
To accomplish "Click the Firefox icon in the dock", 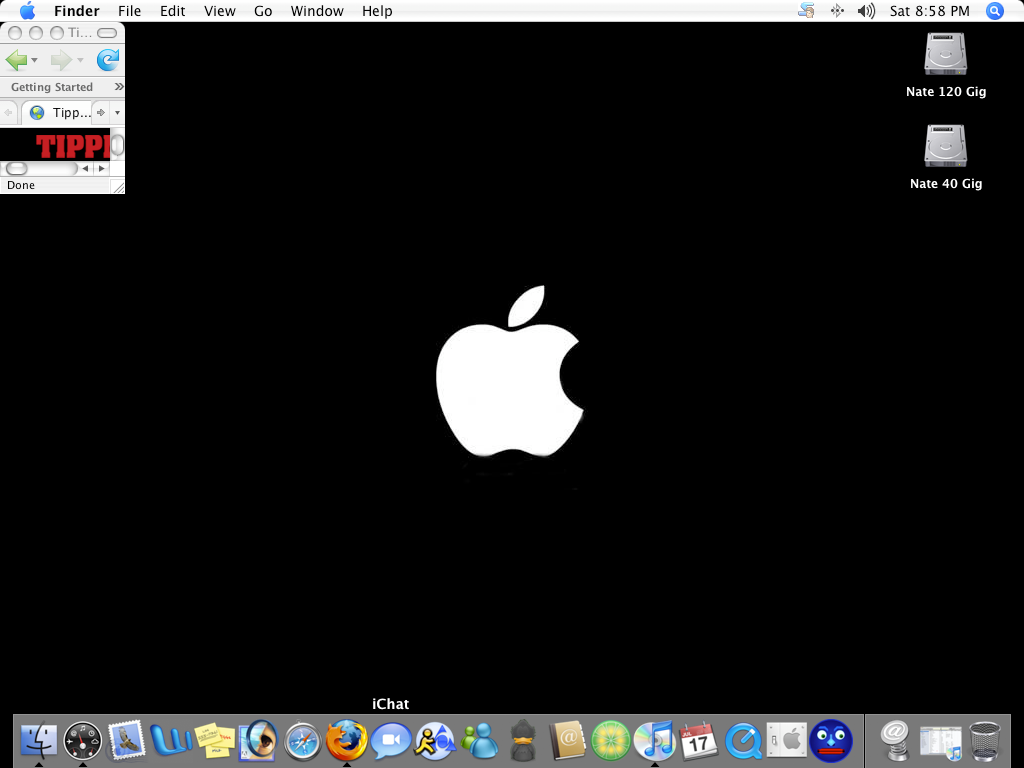I will (347, 741).
